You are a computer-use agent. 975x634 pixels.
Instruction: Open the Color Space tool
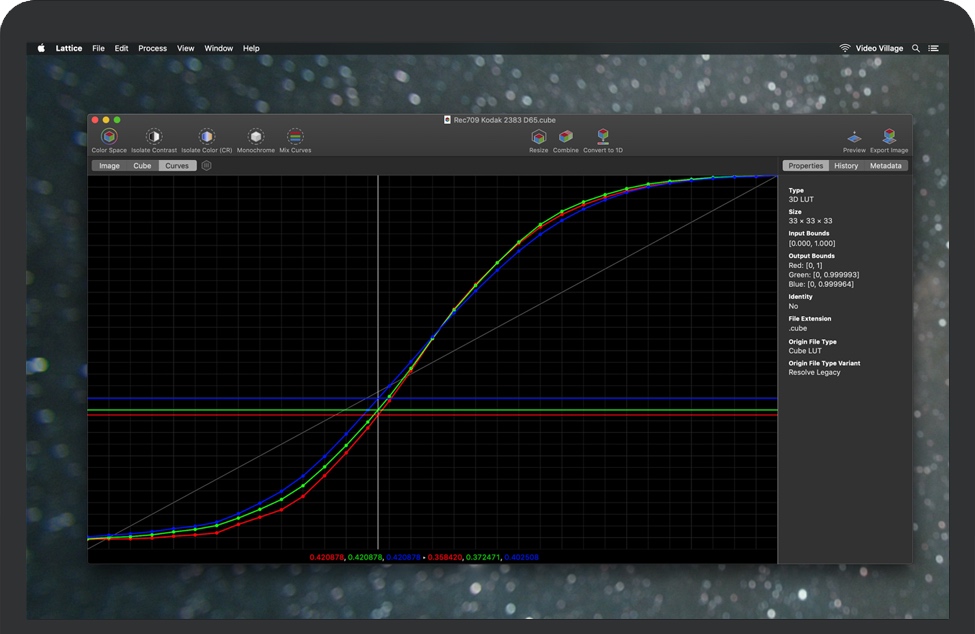[109, 137]
